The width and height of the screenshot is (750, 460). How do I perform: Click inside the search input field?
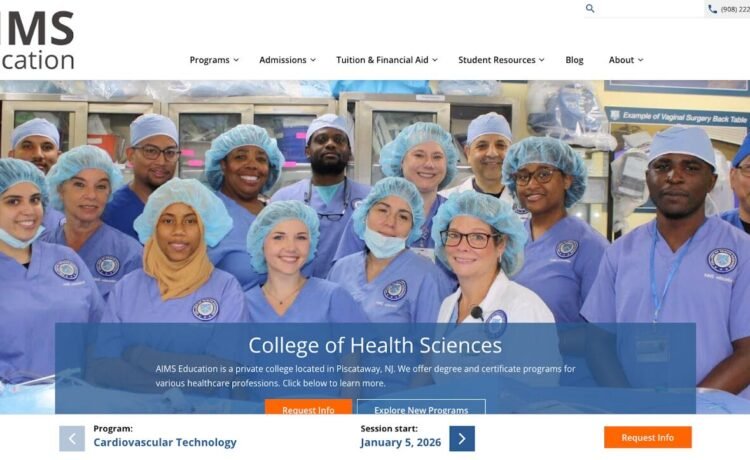(649, 9)
